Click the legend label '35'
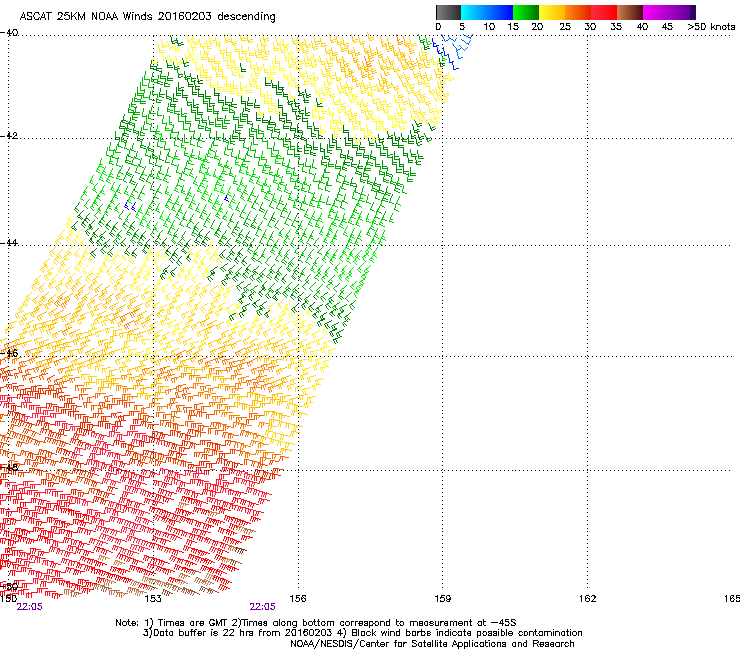Viewport: 740px width, 650px height. tap(616, 27)
